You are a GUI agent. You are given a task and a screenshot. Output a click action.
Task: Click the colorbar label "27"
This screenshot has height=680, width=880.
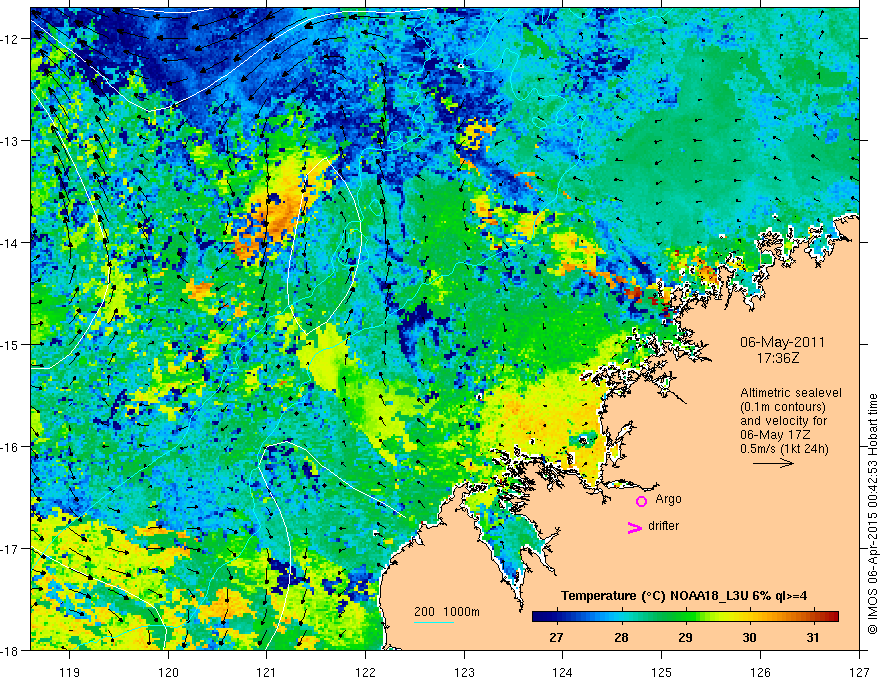point(556,637)
